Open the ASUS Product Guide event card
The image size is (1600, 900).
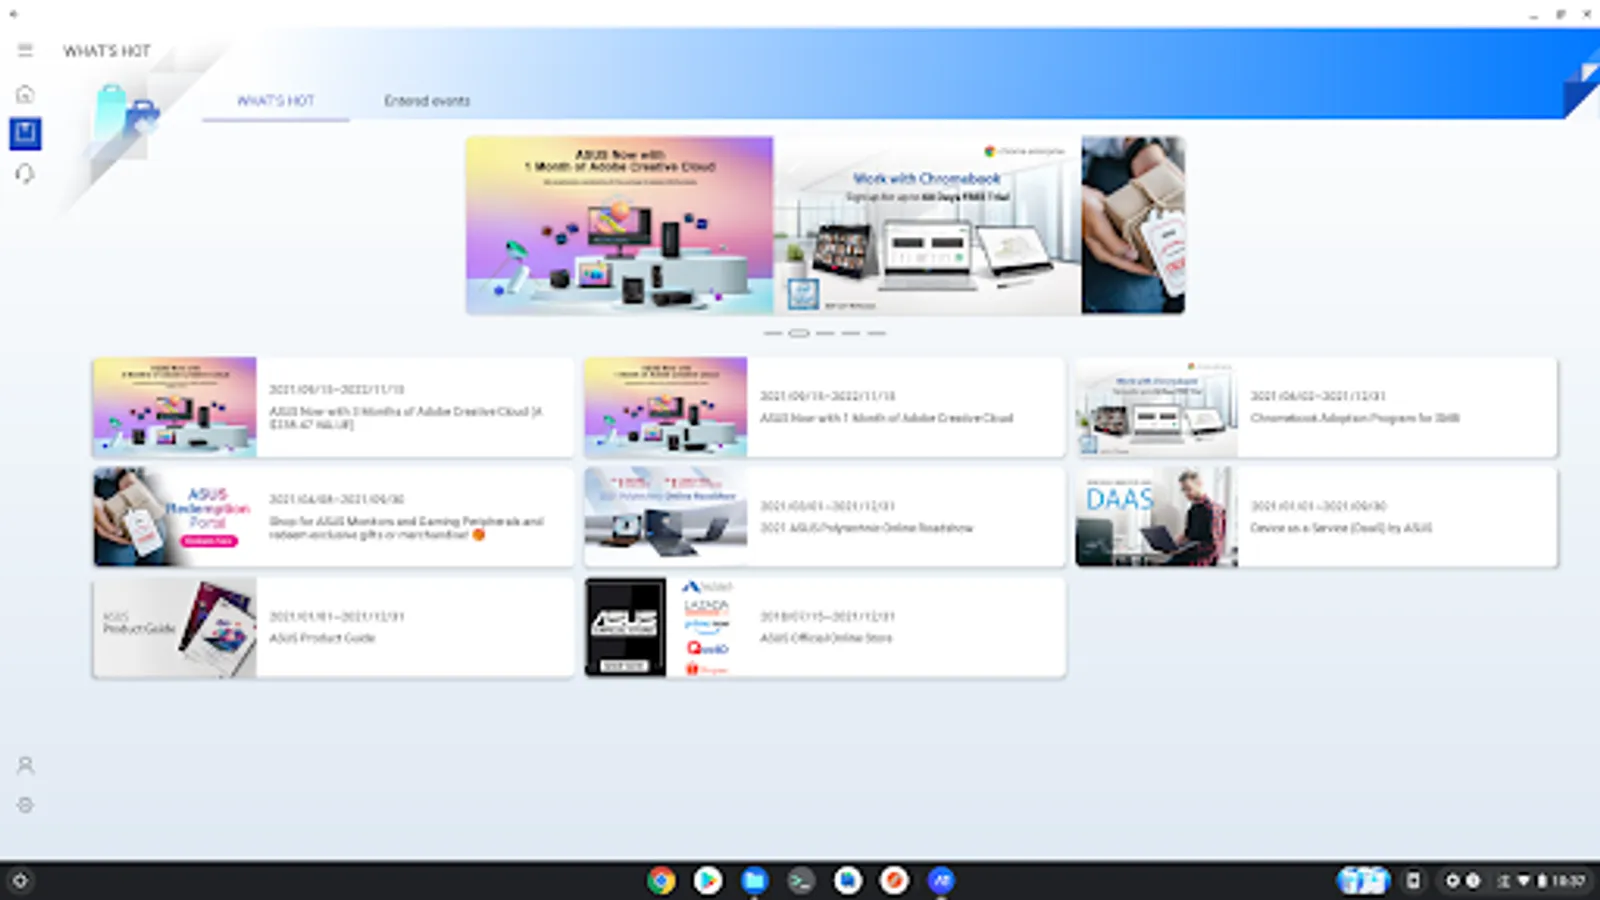point(333,628)
